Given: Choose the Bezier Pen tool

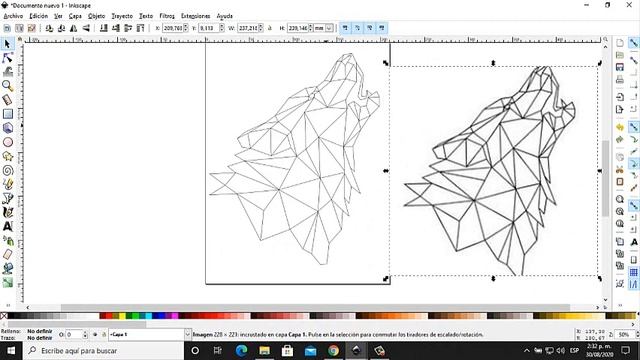Looking at the screenshot, I should (x=7, y=198).
